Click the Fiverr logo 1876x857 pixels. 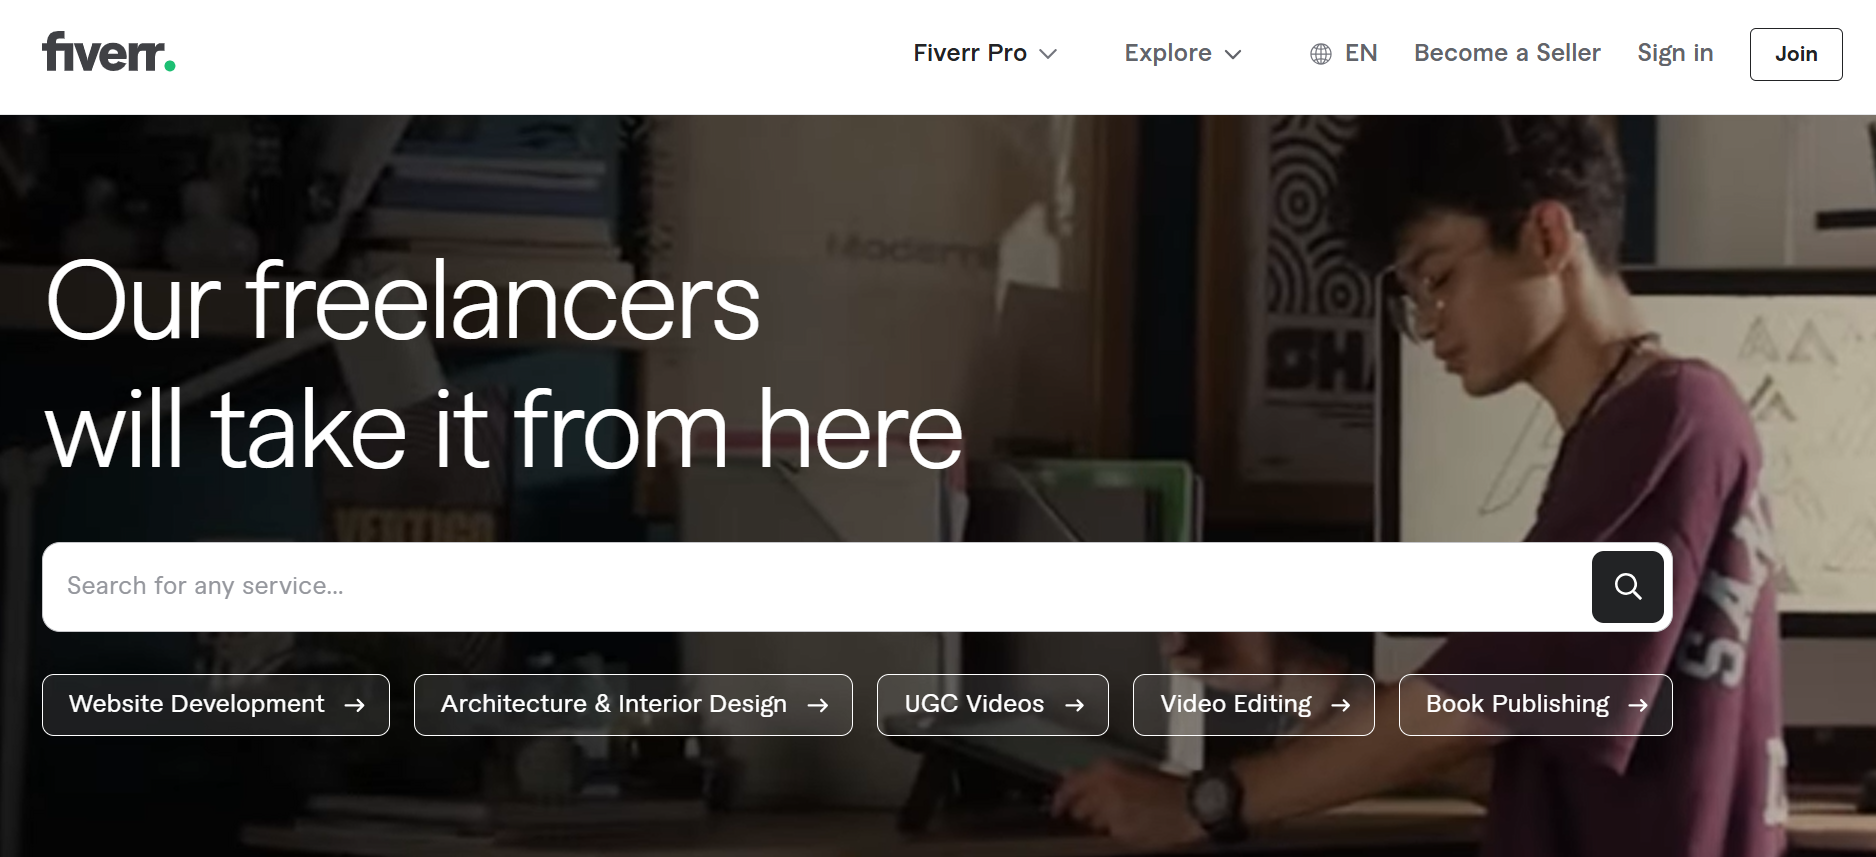point(108,52)
